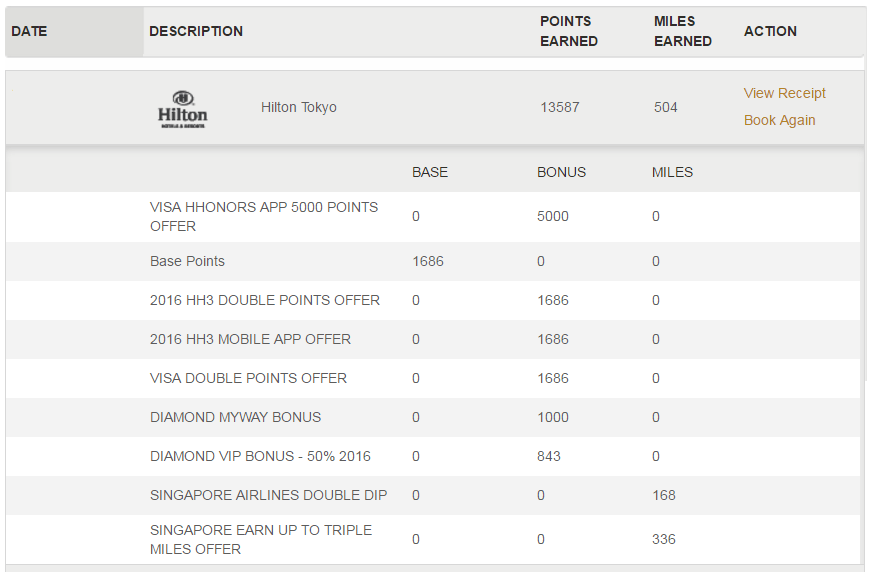This screenshot has width=870, height=572.
Task: Click the SINGAPORE AIRLINES DOUBLE DIP row
Action: 433,495
